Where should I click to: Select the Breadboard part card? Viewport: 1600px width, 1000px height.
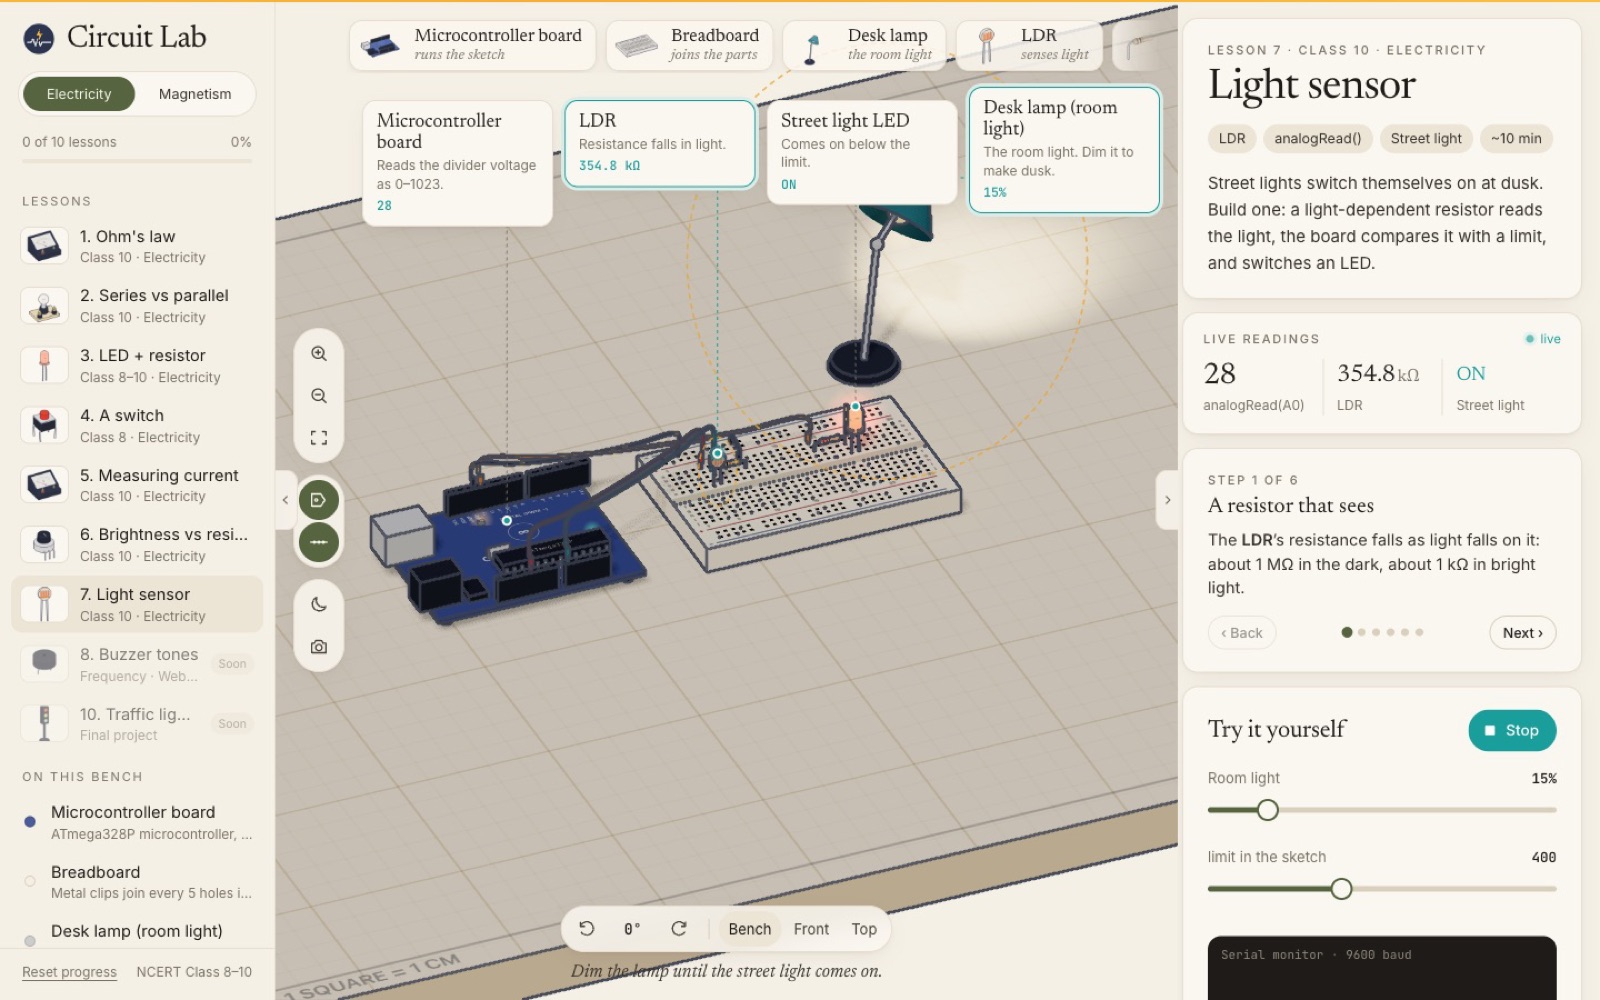click(x=689, y=45)
